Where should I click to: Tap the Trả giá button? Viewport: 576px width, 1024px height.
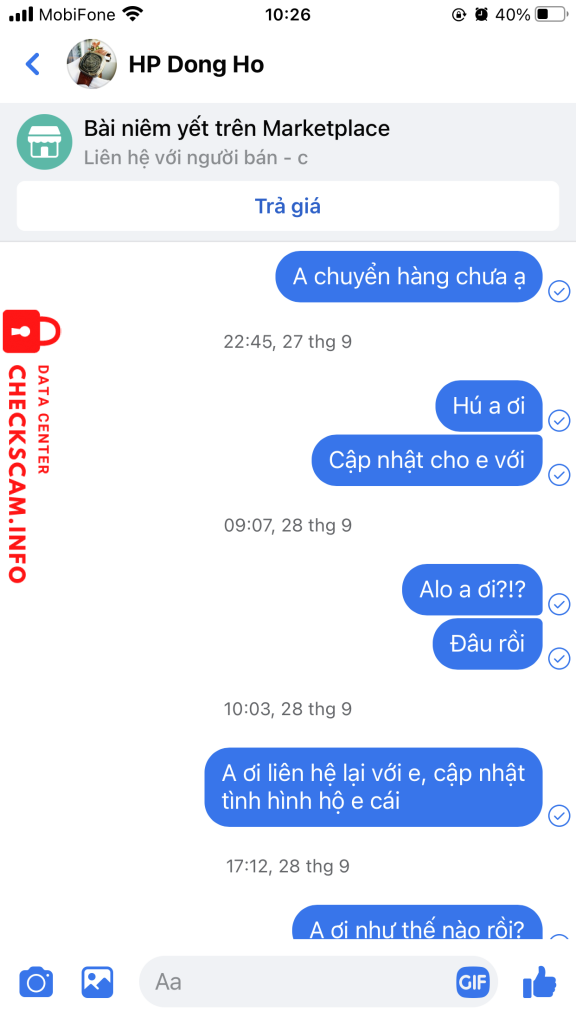[x=288, y=206]
